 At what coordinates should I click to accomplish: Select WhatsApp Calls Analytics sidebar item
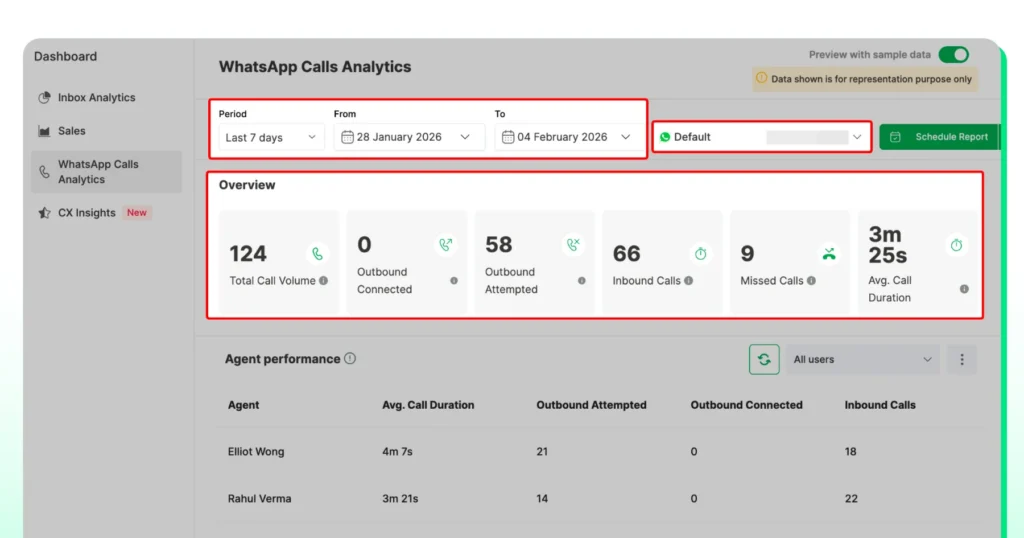tap(106, 172)
